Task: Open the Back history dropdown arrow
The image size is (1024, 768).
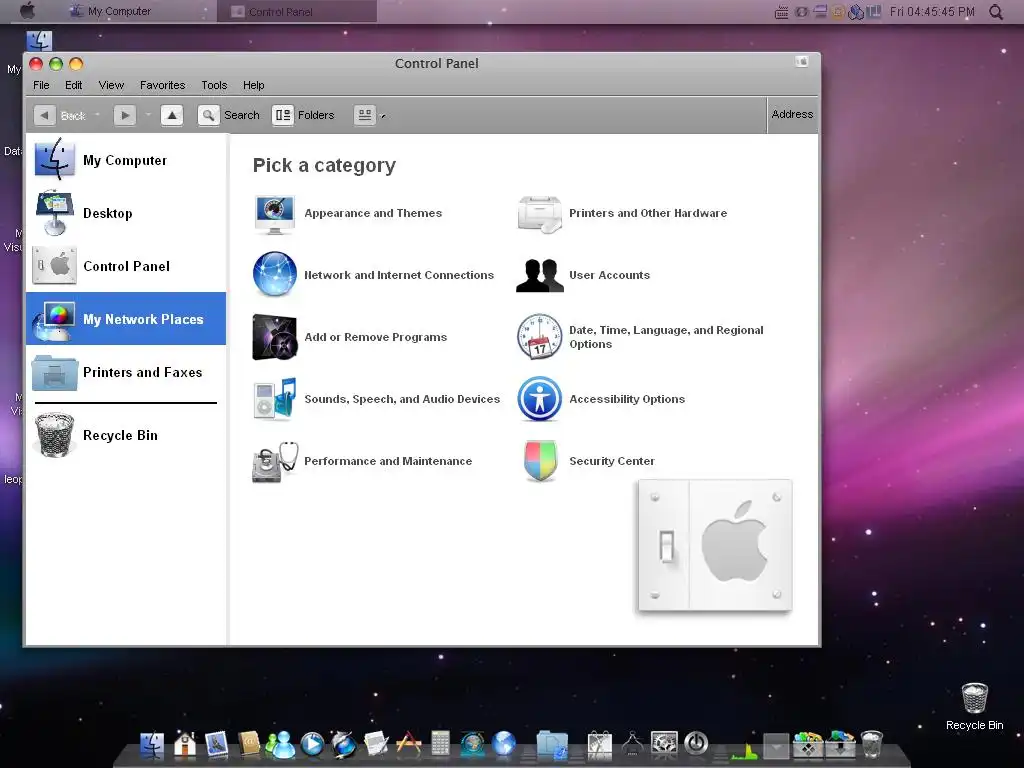Action: pos(97,116)
